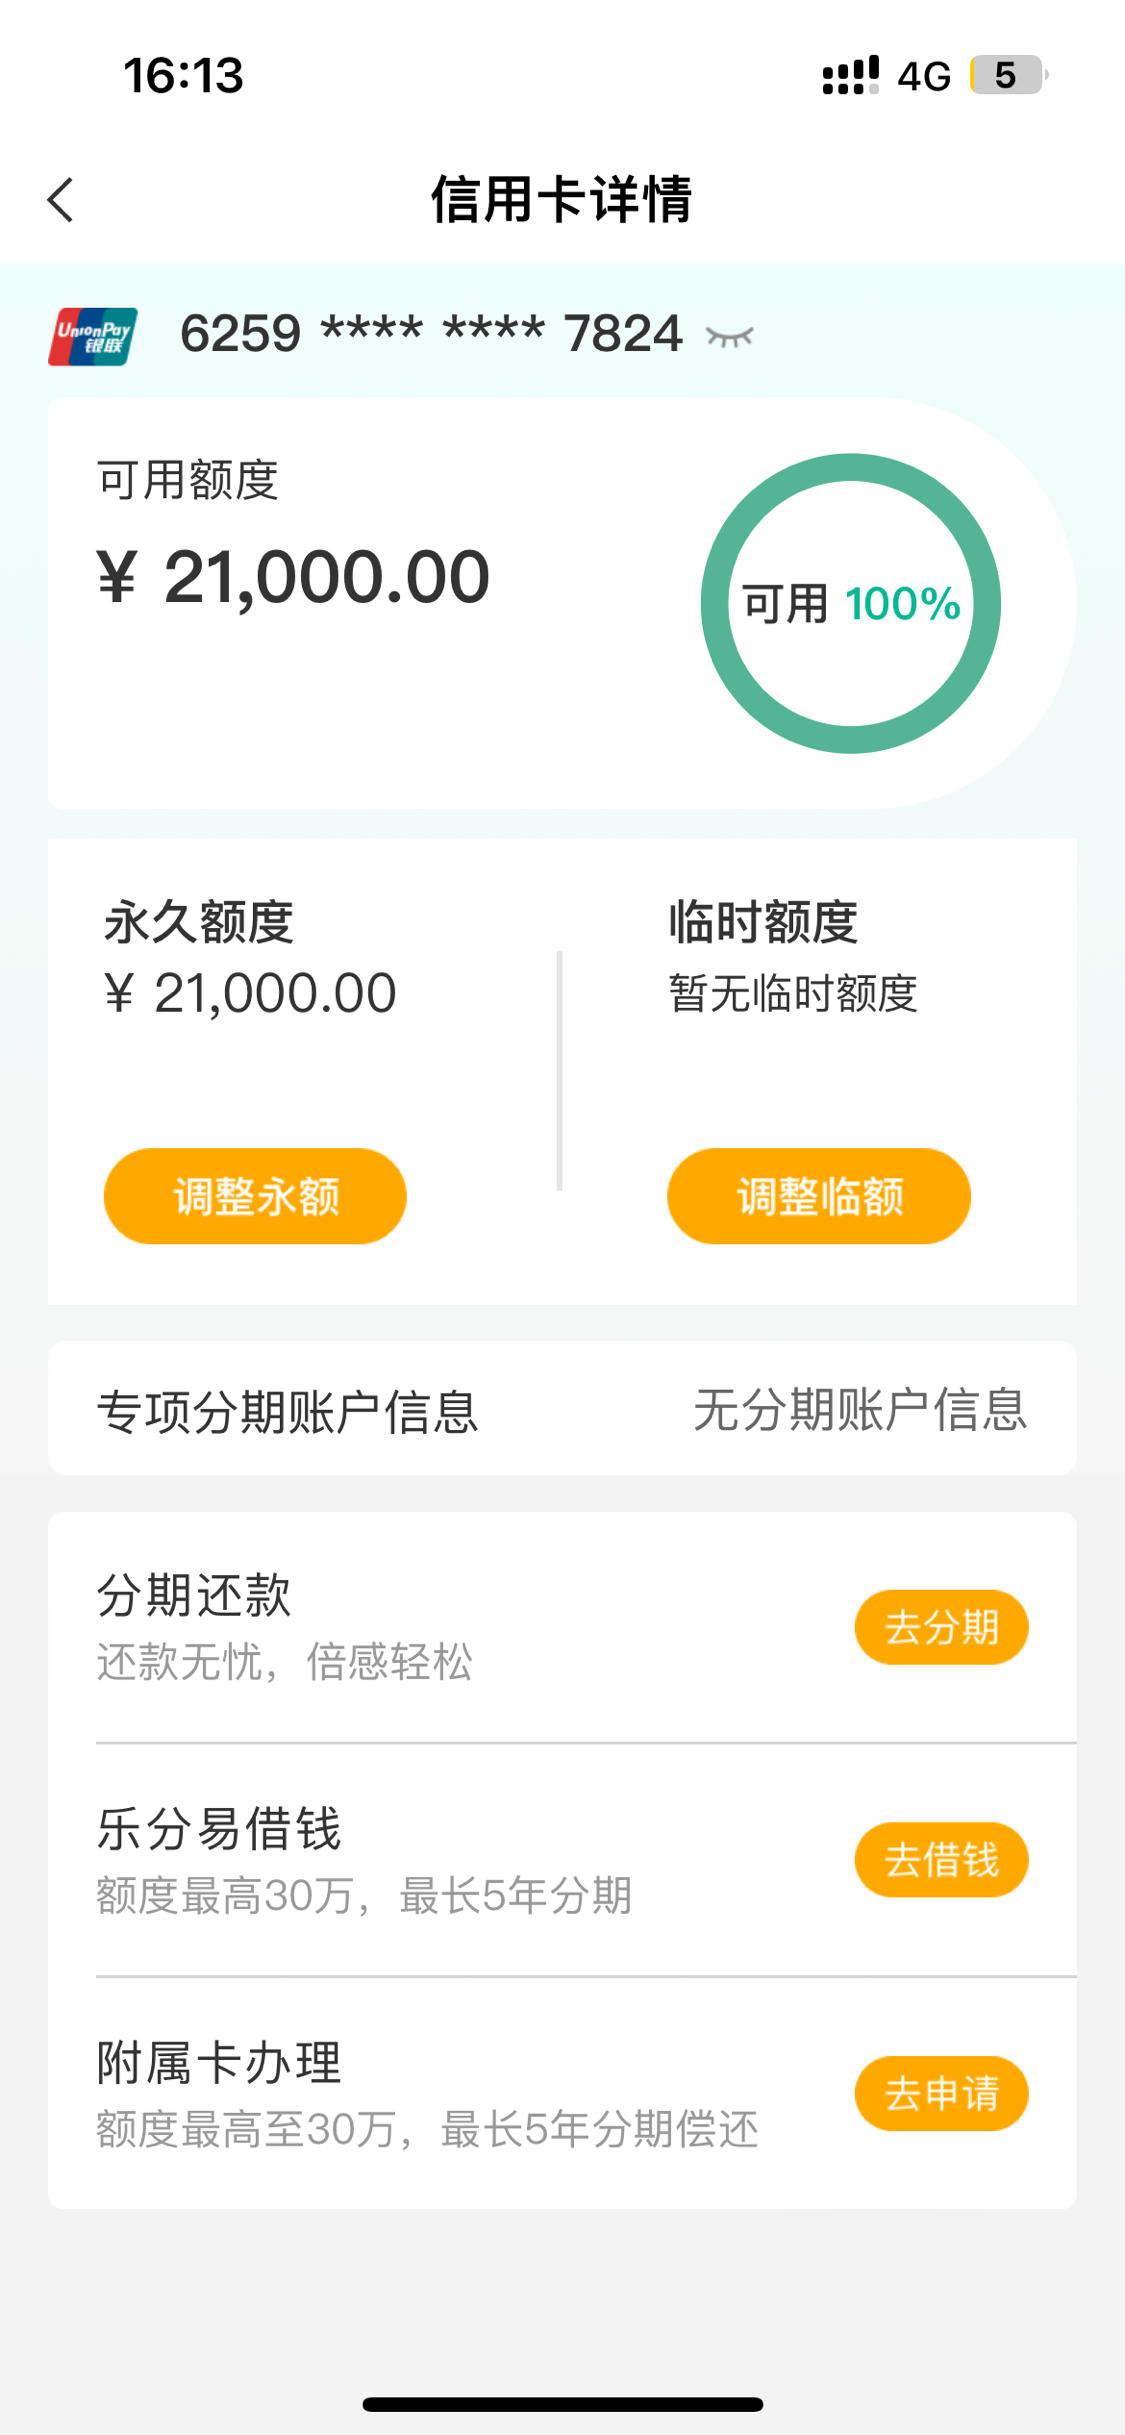Tap the cellular signal strength icon

850,76
